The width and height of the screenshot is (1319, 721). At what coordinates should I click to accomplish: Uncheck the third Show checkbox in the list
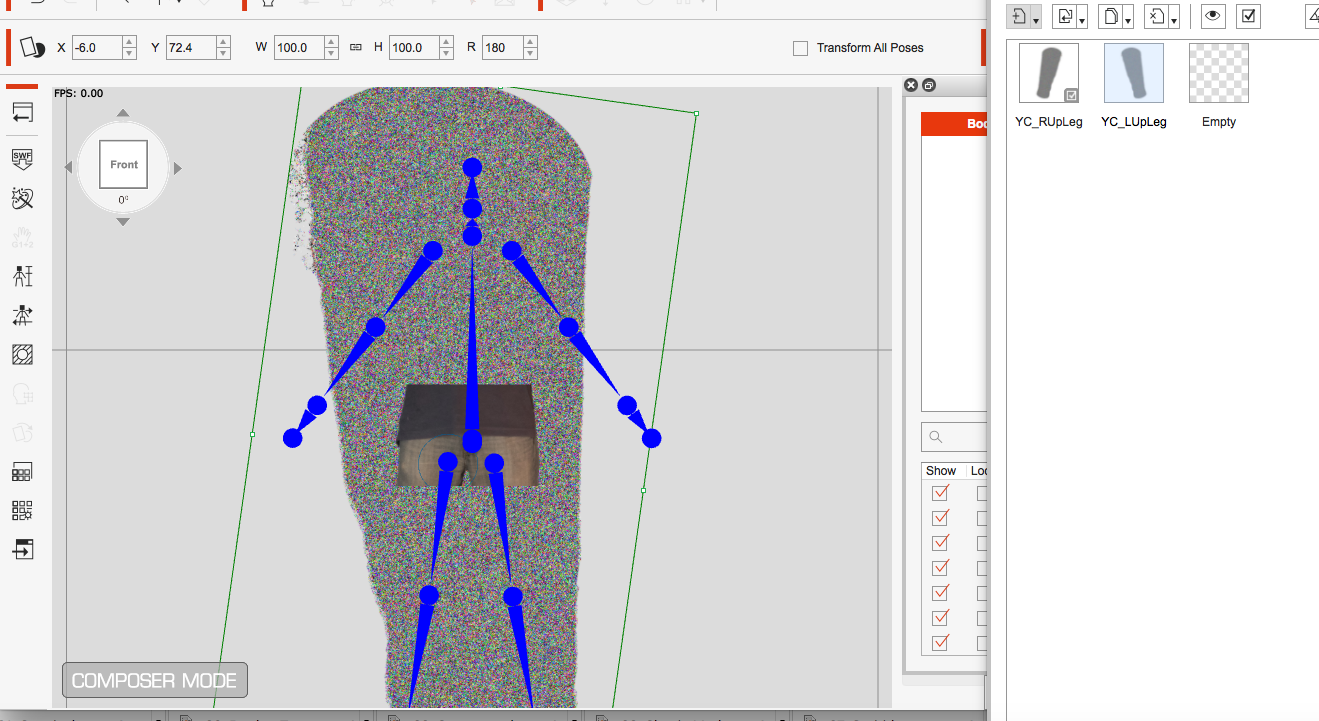[x=940, y=543]
